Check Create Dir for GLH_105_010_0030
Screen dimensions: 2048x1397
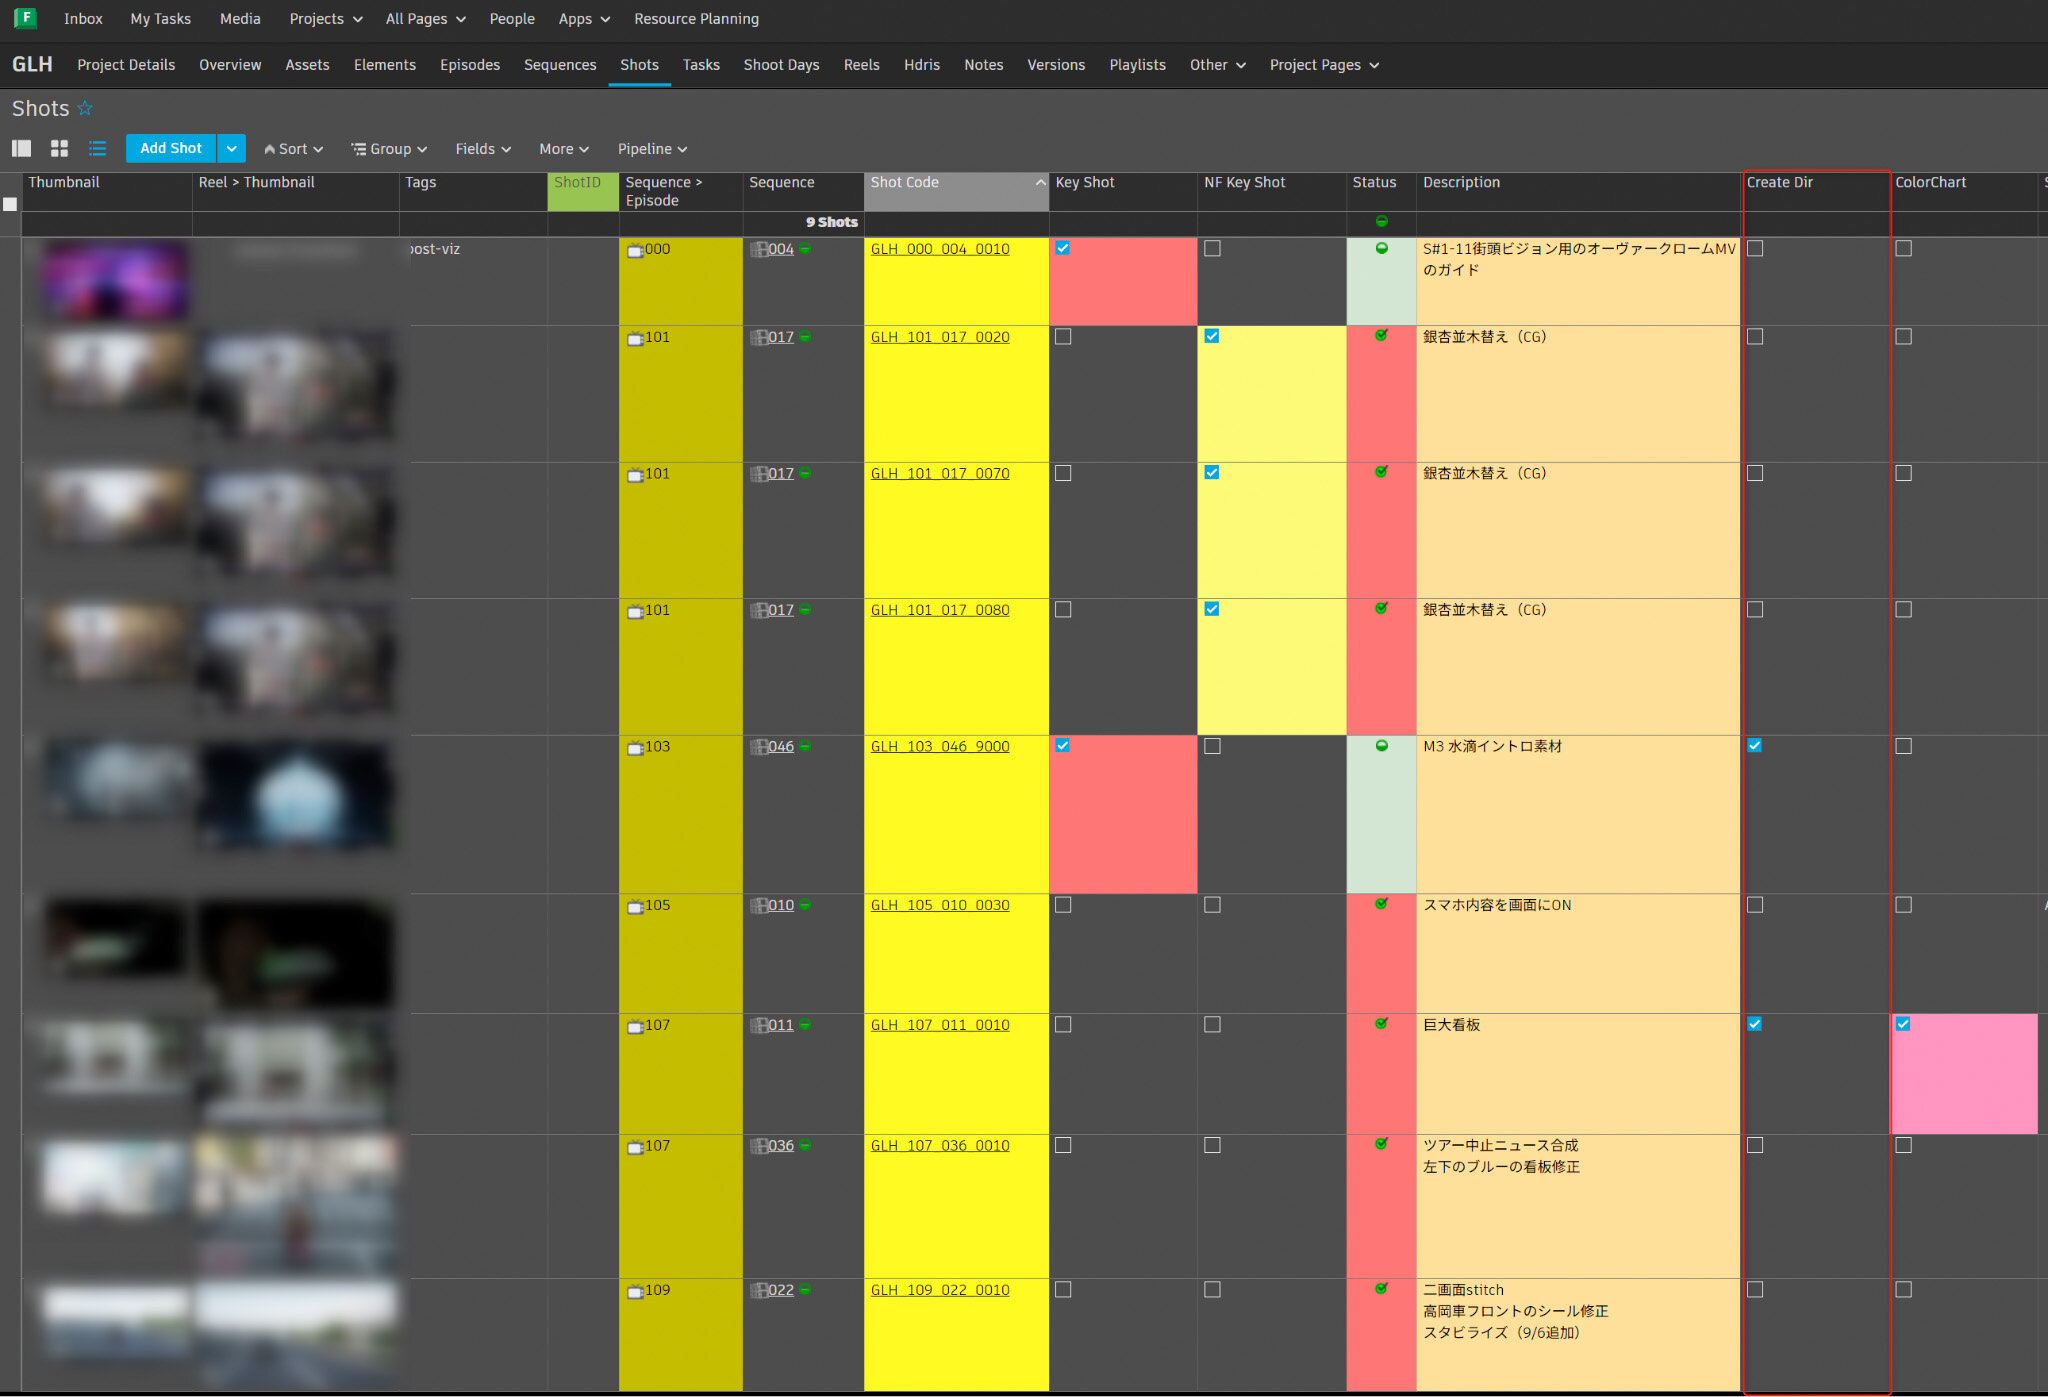click(x=1755, y=905)
